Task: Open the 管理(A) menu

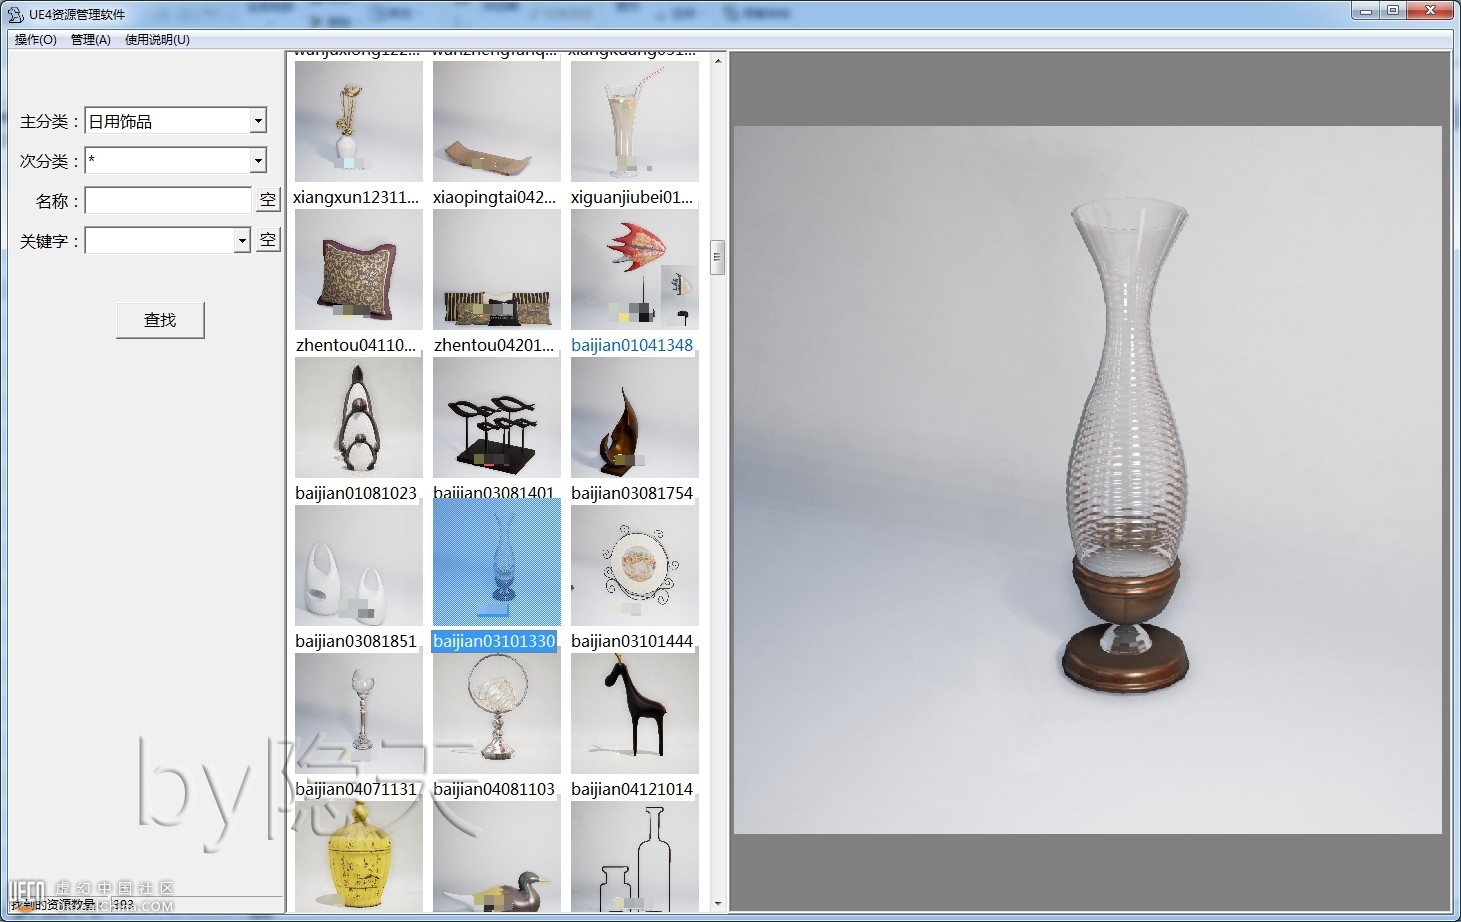Action: click(90, 40)
